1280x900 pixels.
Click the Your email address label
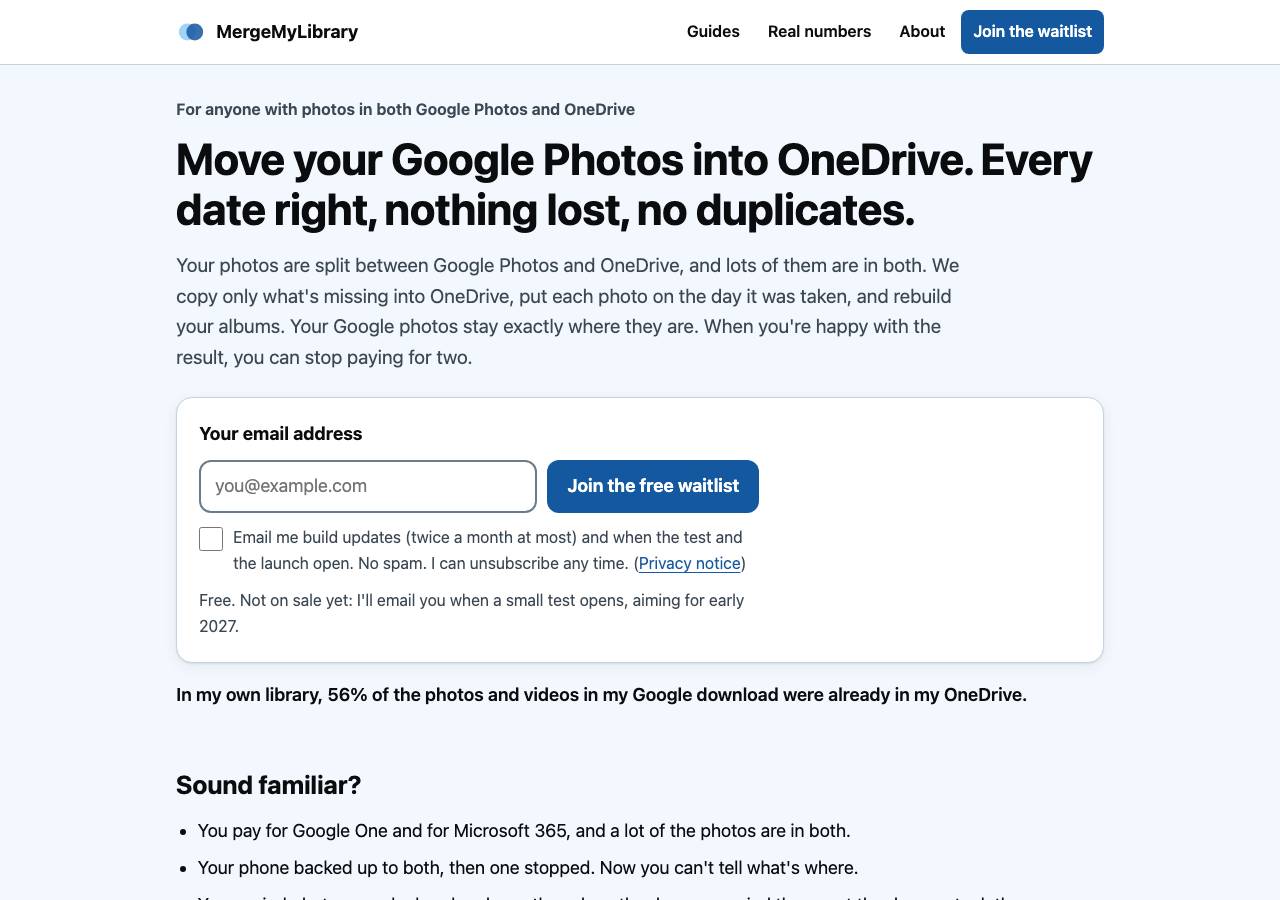281,434
